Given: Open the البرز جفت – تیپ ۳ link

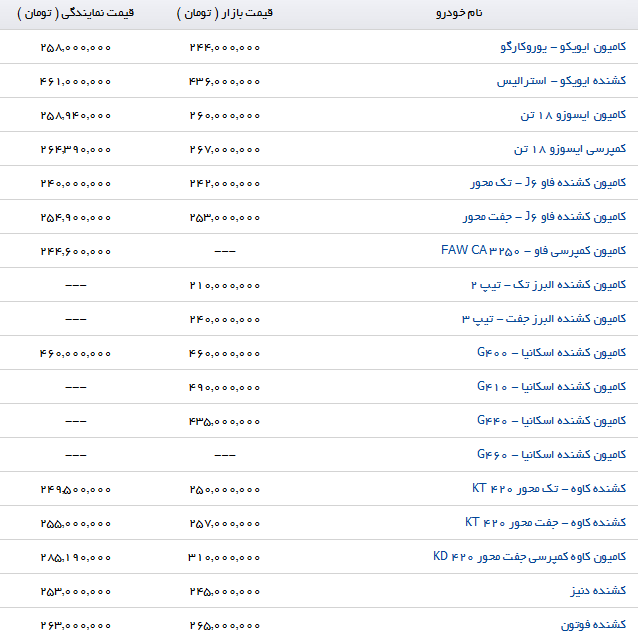Looking at the screenshot, I should (544, 319).
